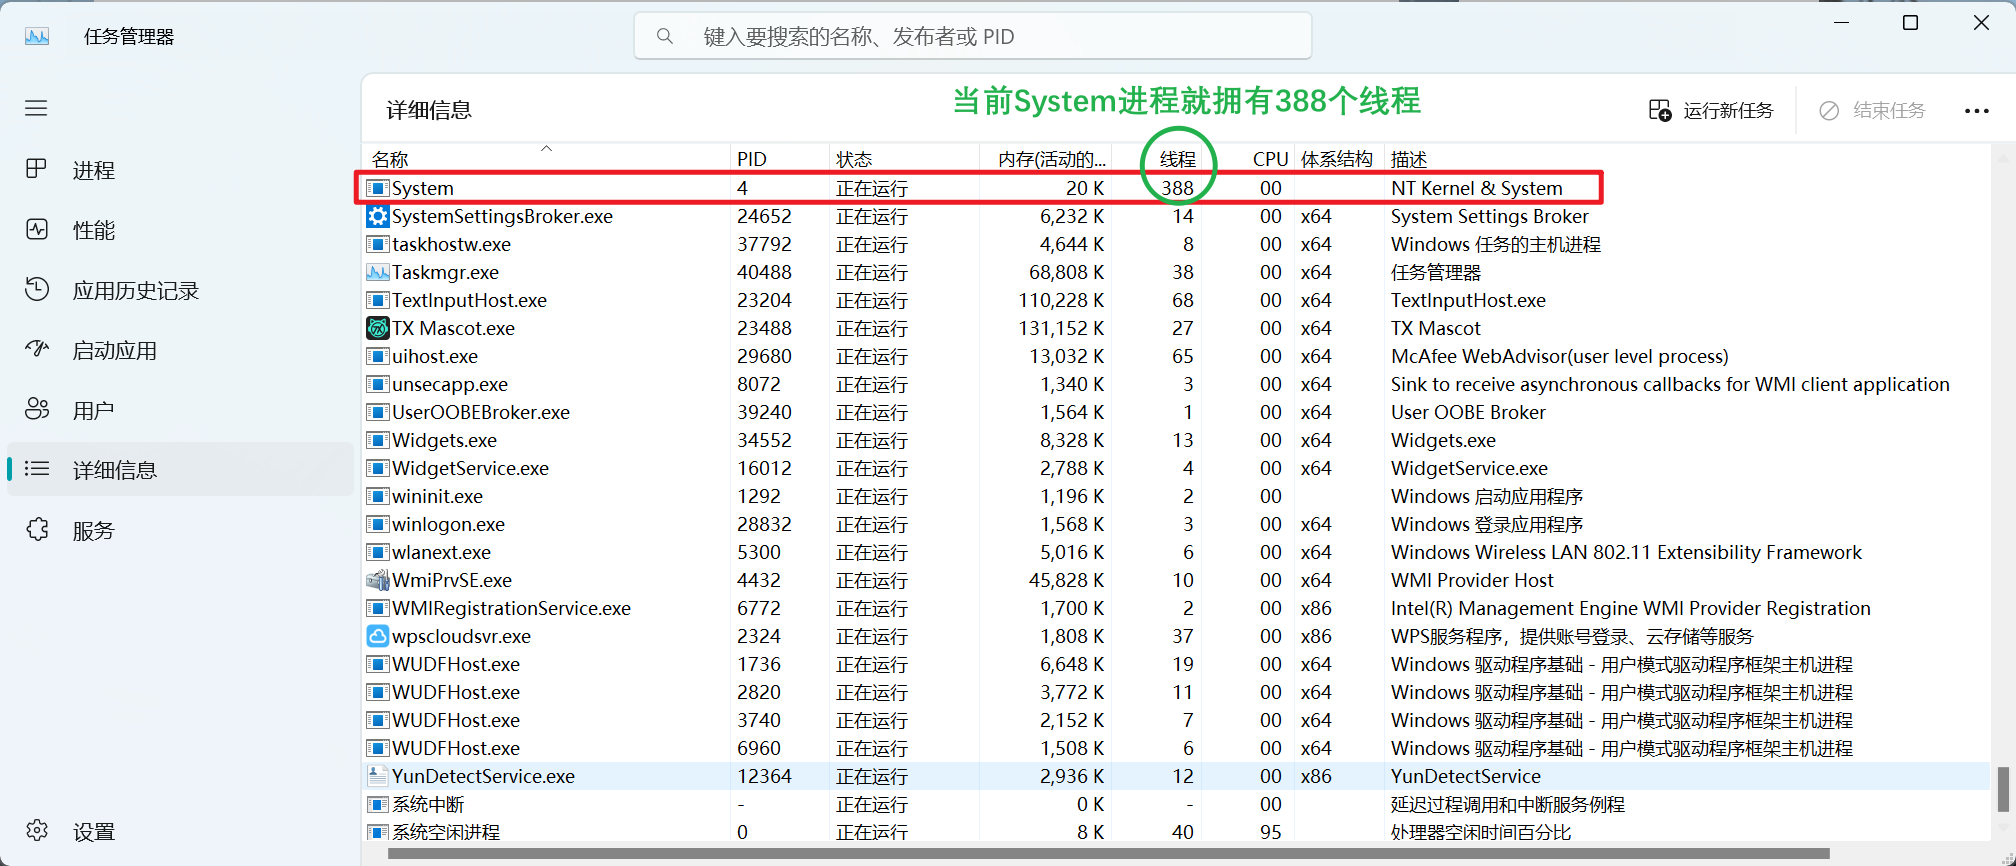
Task: Click the 结束任务 button label
Action: (x=1889, y=110)
